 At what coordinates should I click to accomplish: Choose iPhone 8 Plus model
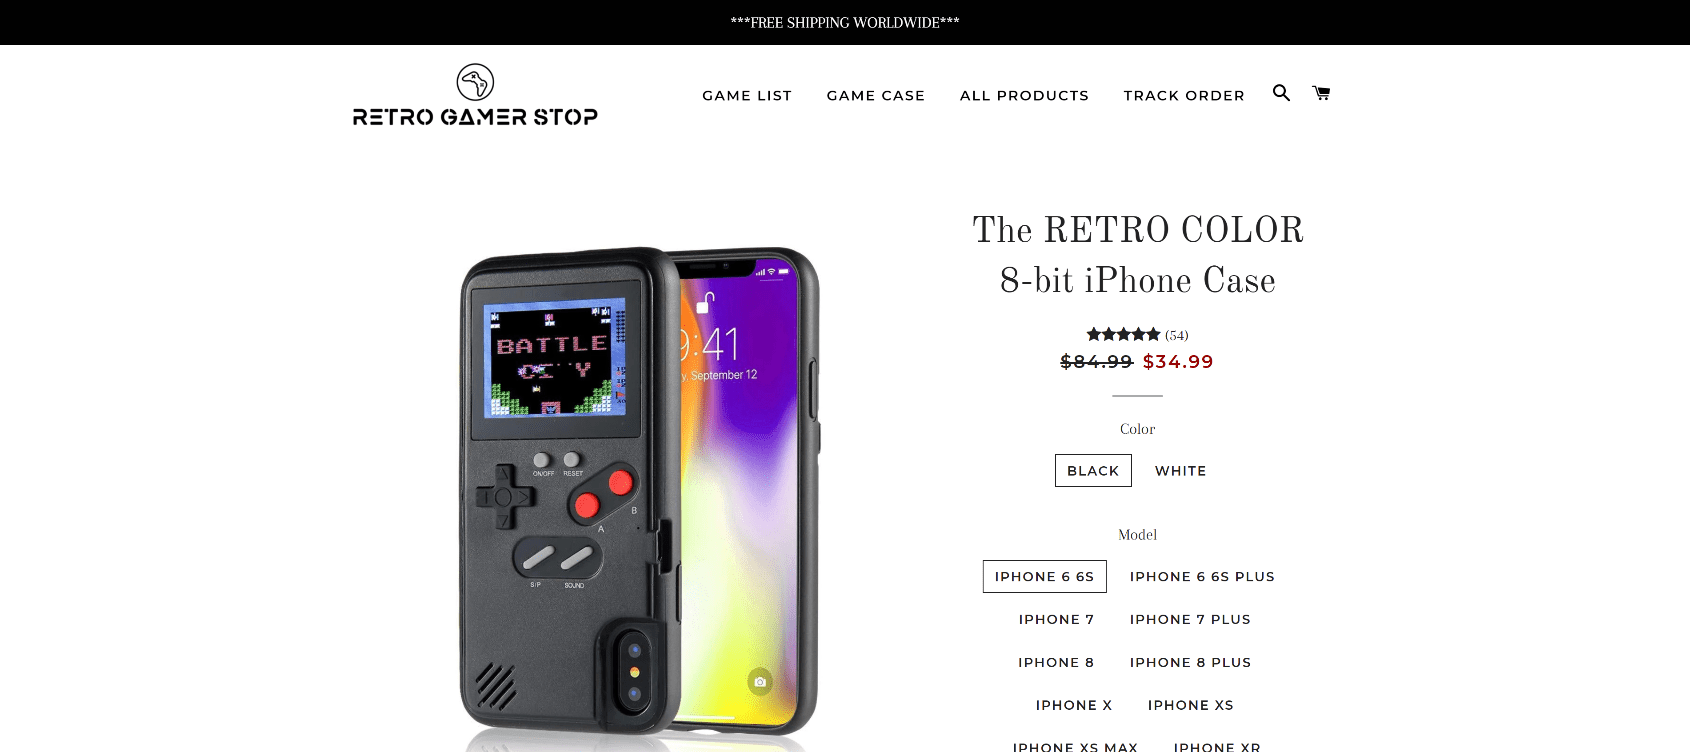coord(1191,663)
